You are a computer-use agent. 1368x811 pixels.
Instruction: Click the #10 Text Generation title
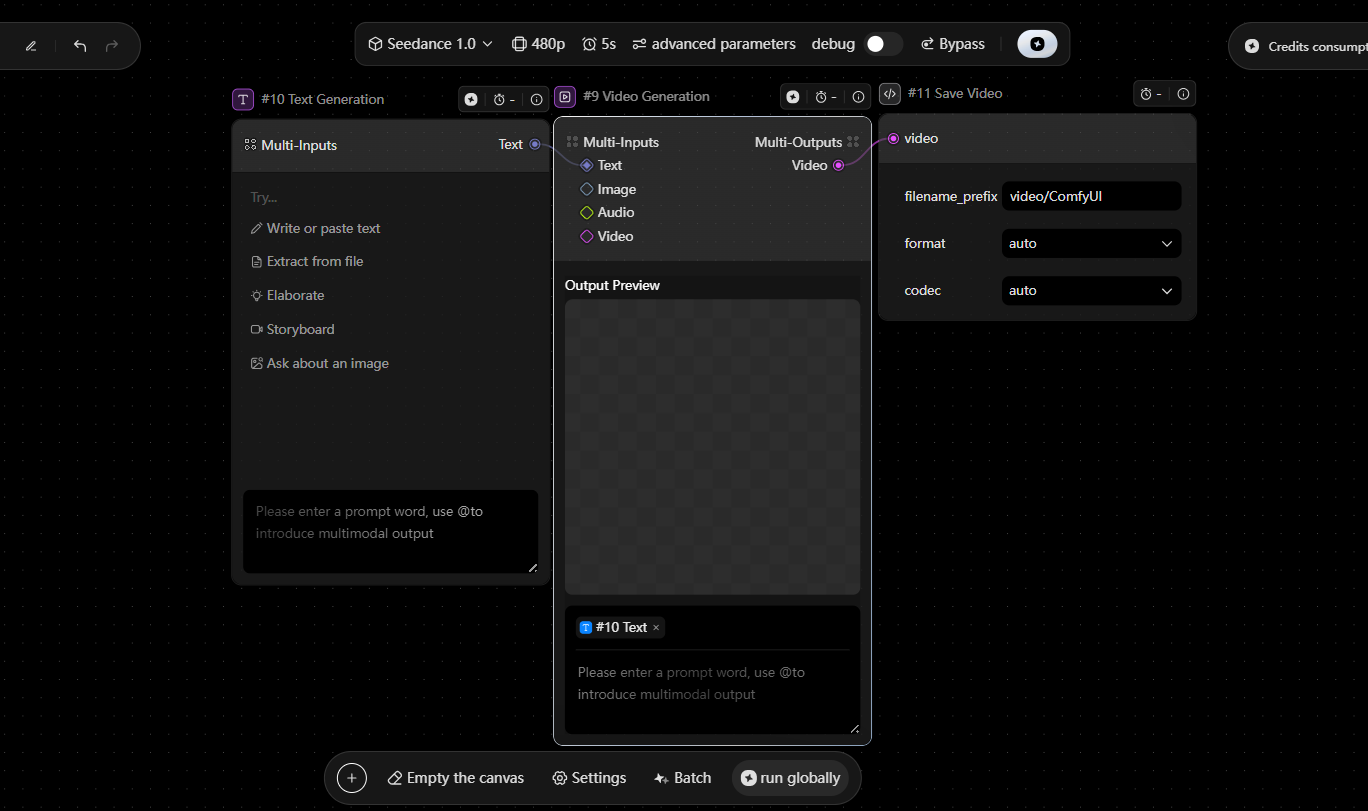[322, 99]
